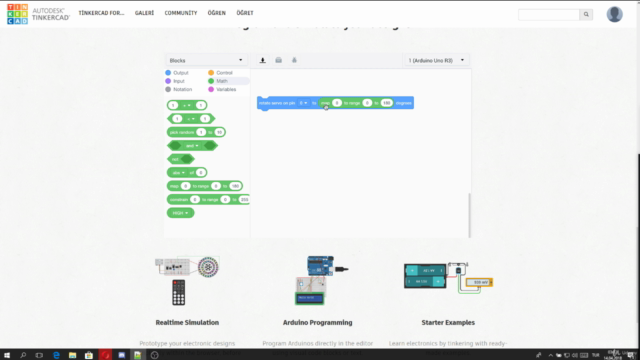Select the Math block category

click(218, 81)
